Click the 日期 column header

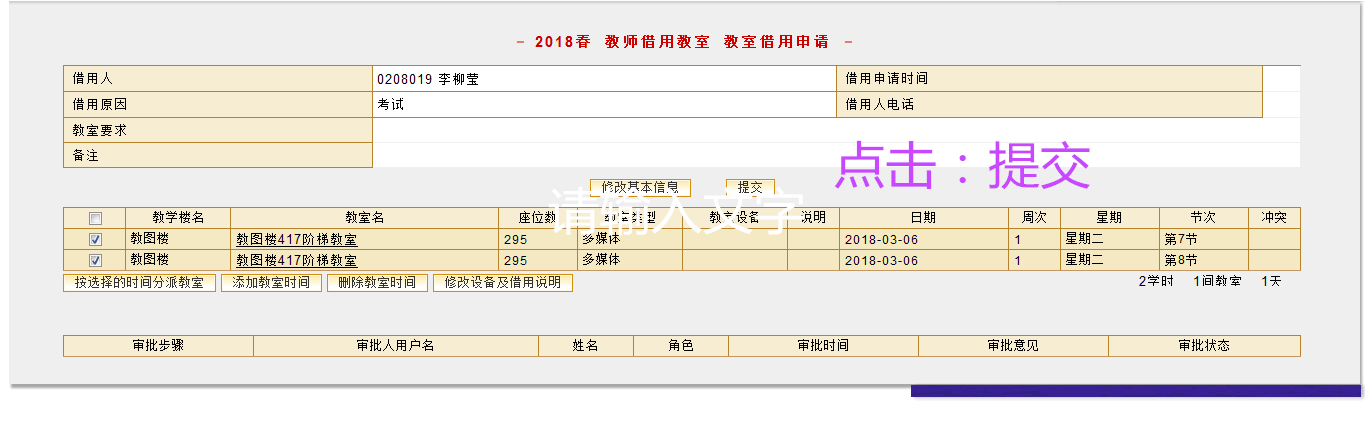click(x=923, y=218)
